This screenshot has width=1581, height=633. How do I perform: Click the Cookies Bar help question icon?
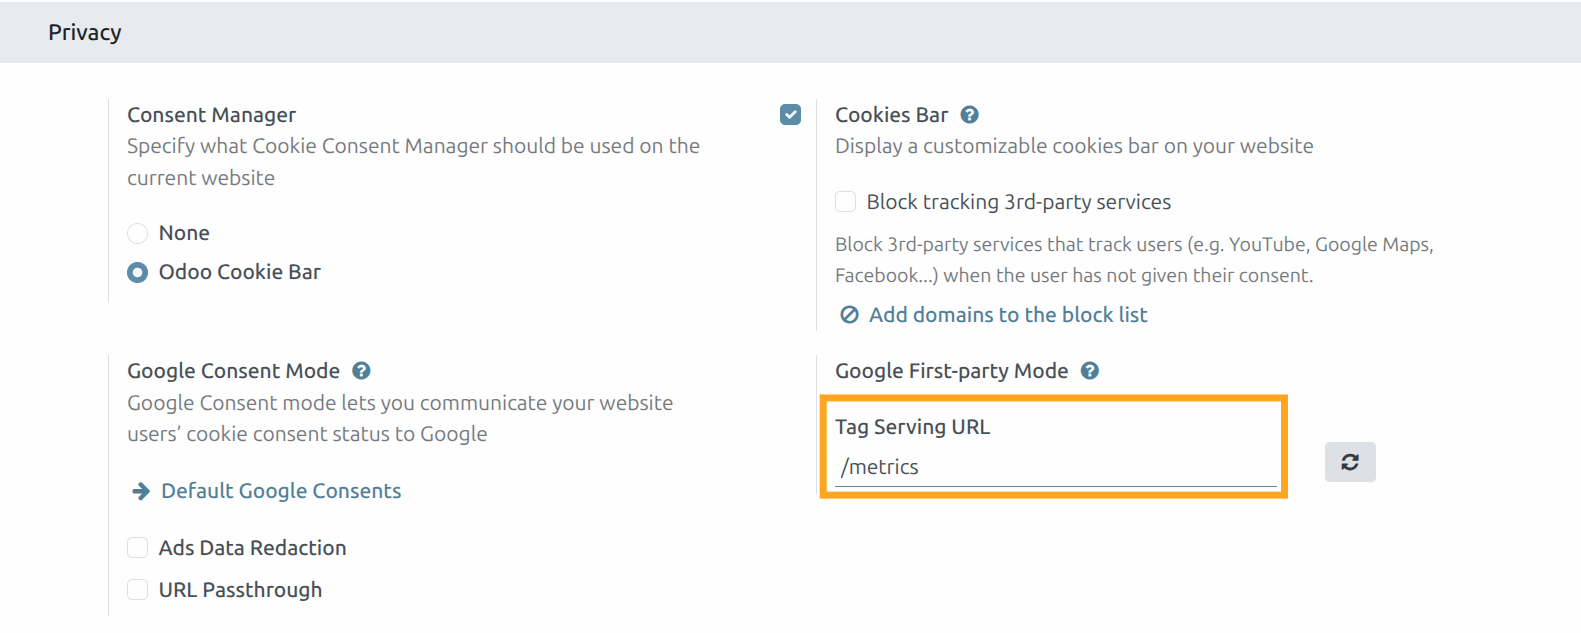(x=969, y=115)
